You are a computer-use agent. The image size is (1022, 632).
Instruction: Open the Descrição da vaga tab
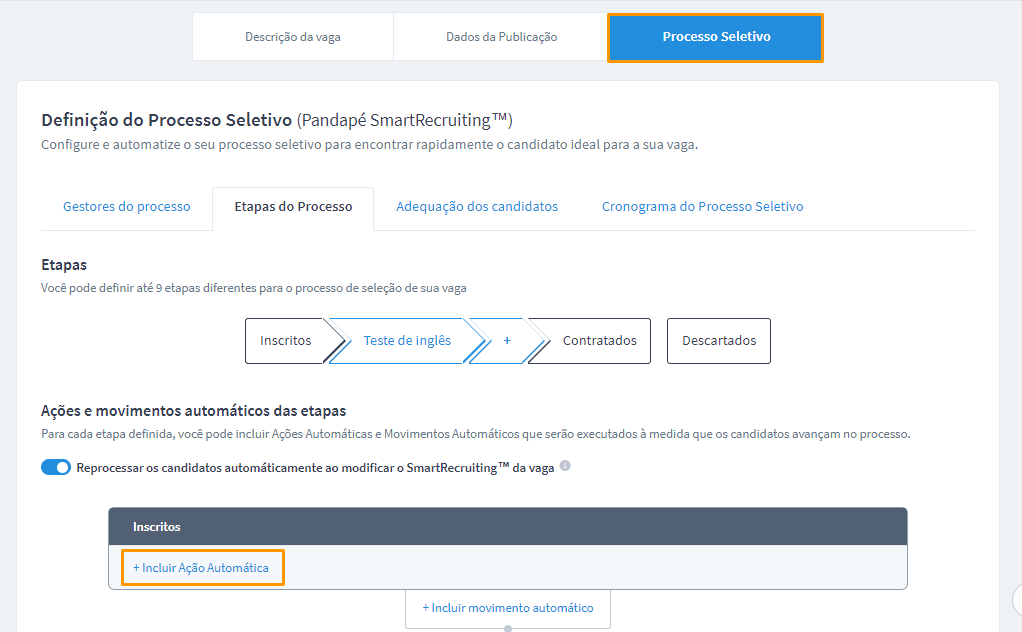pyautogui.click(x=292, y=37)
